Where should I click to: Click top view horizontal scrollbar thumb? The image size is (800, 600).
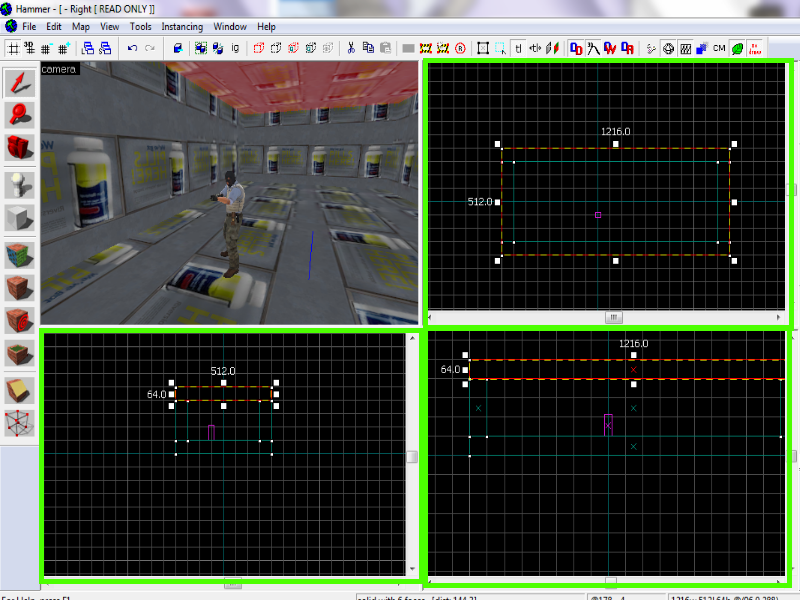click(613, 317)
